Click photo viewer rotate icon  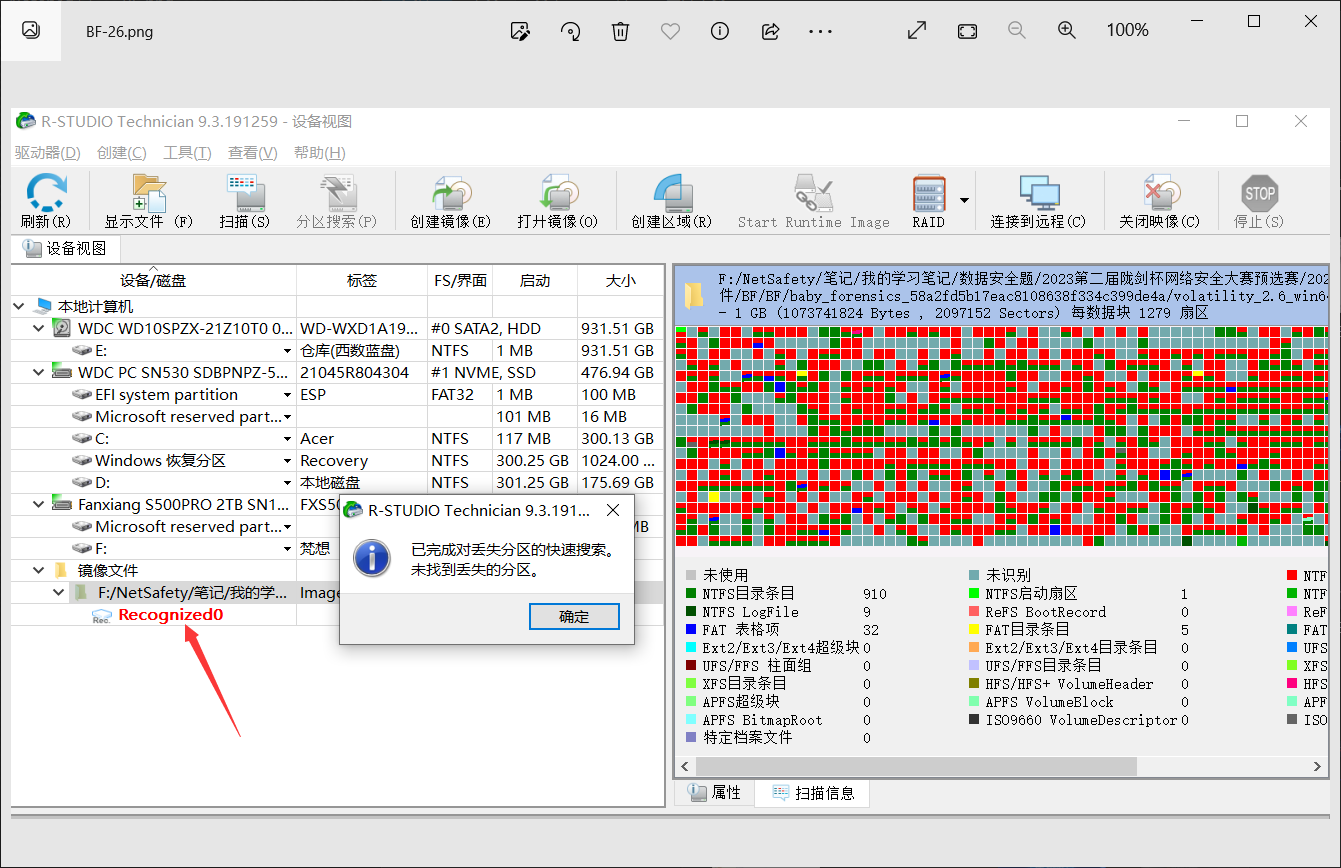[570, 31]
